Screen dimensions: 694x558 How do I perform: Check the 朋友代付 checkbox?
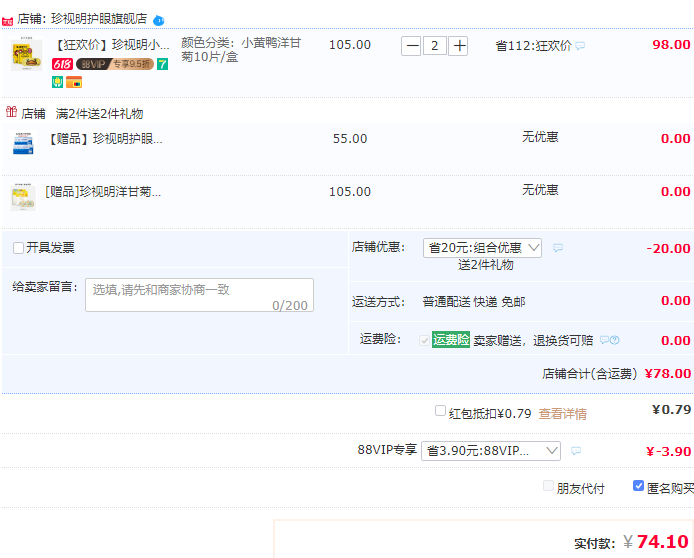pos(548,486)
